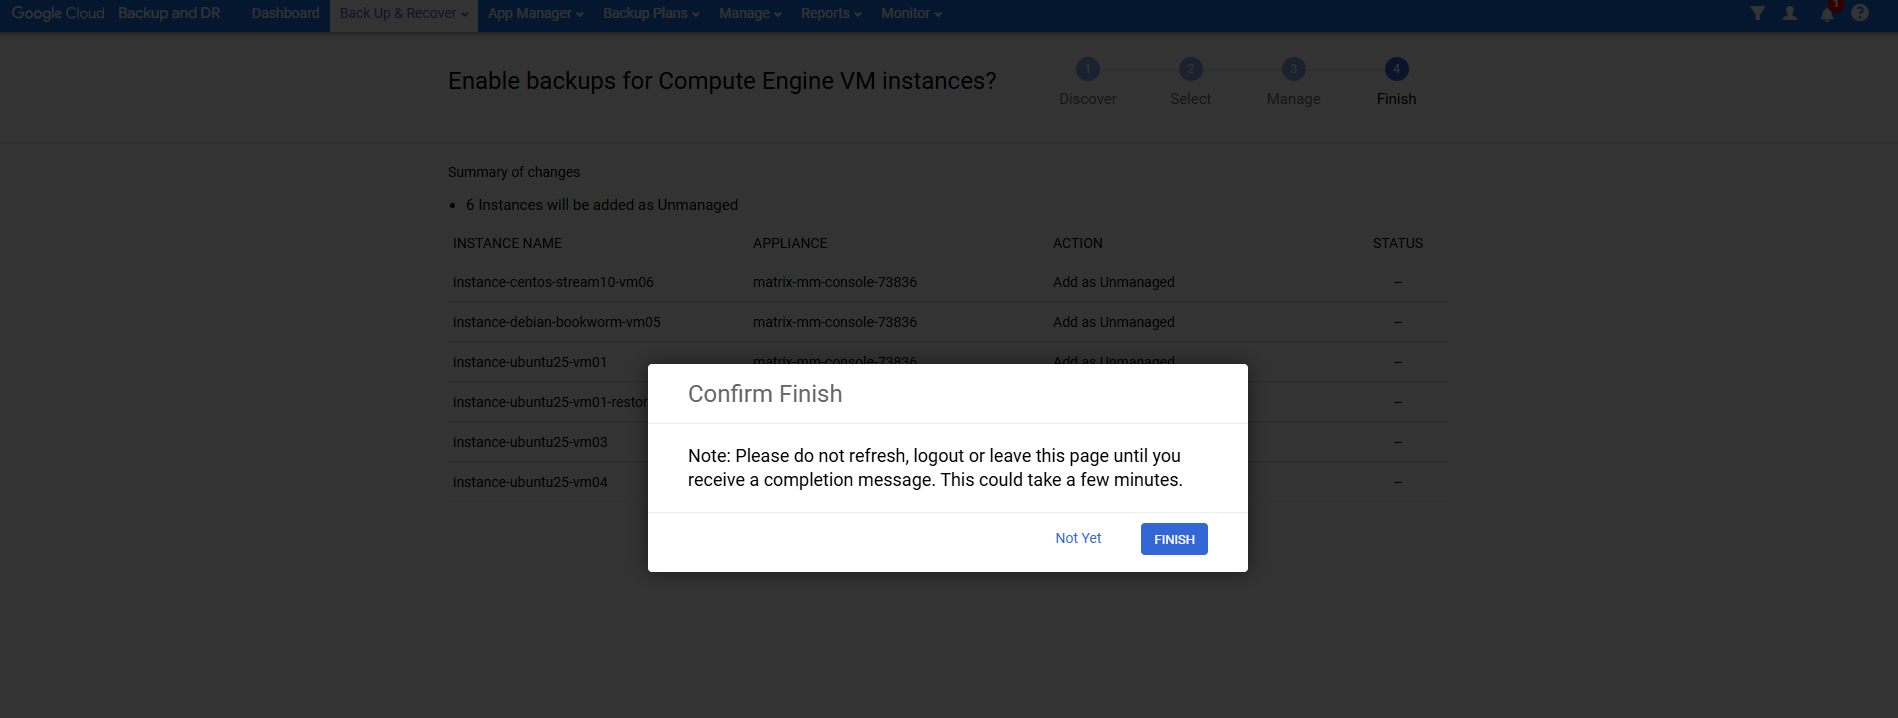Open the Backup Plans dropdown
The width and height of the screenshot is (1898, 718).
[651, 14]
